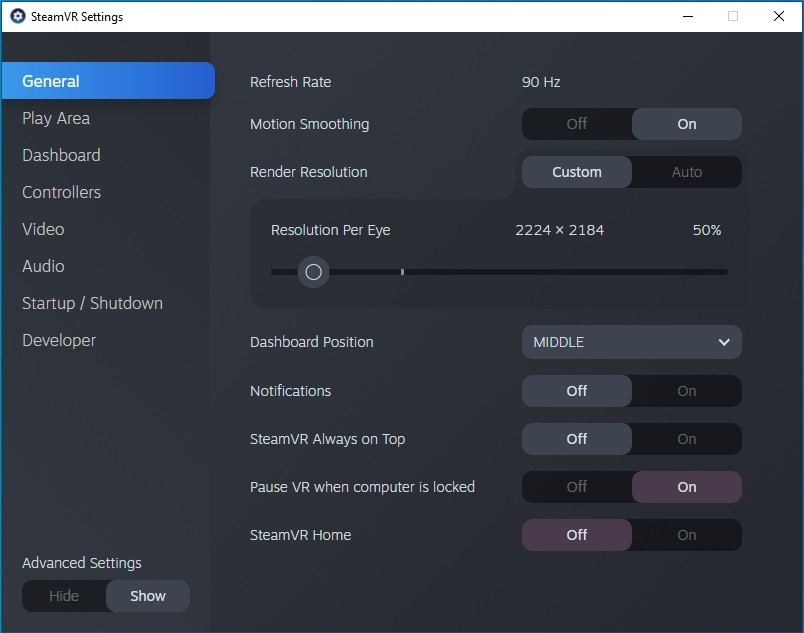Turn Motion Smoothing On
The height and width of the screenshot is (633, 804).
[x=687, y=124]
